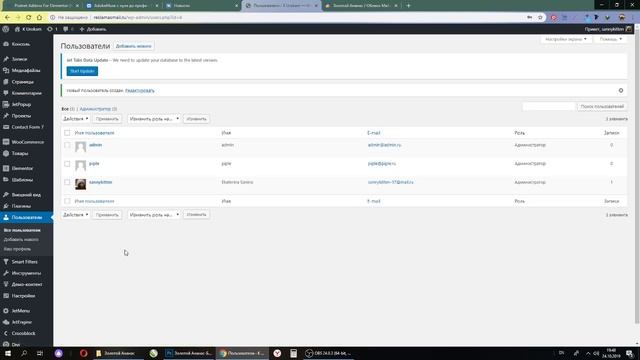Open top Действия bulk actions dropdown

pyautogui.click(x=76, y=119)
